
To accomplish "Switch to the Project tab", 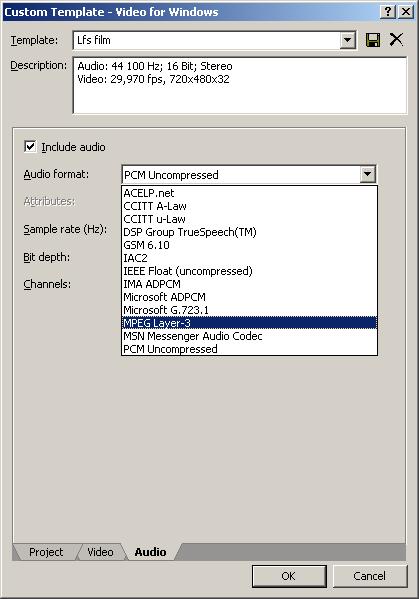I will click(x=46, y=552).
